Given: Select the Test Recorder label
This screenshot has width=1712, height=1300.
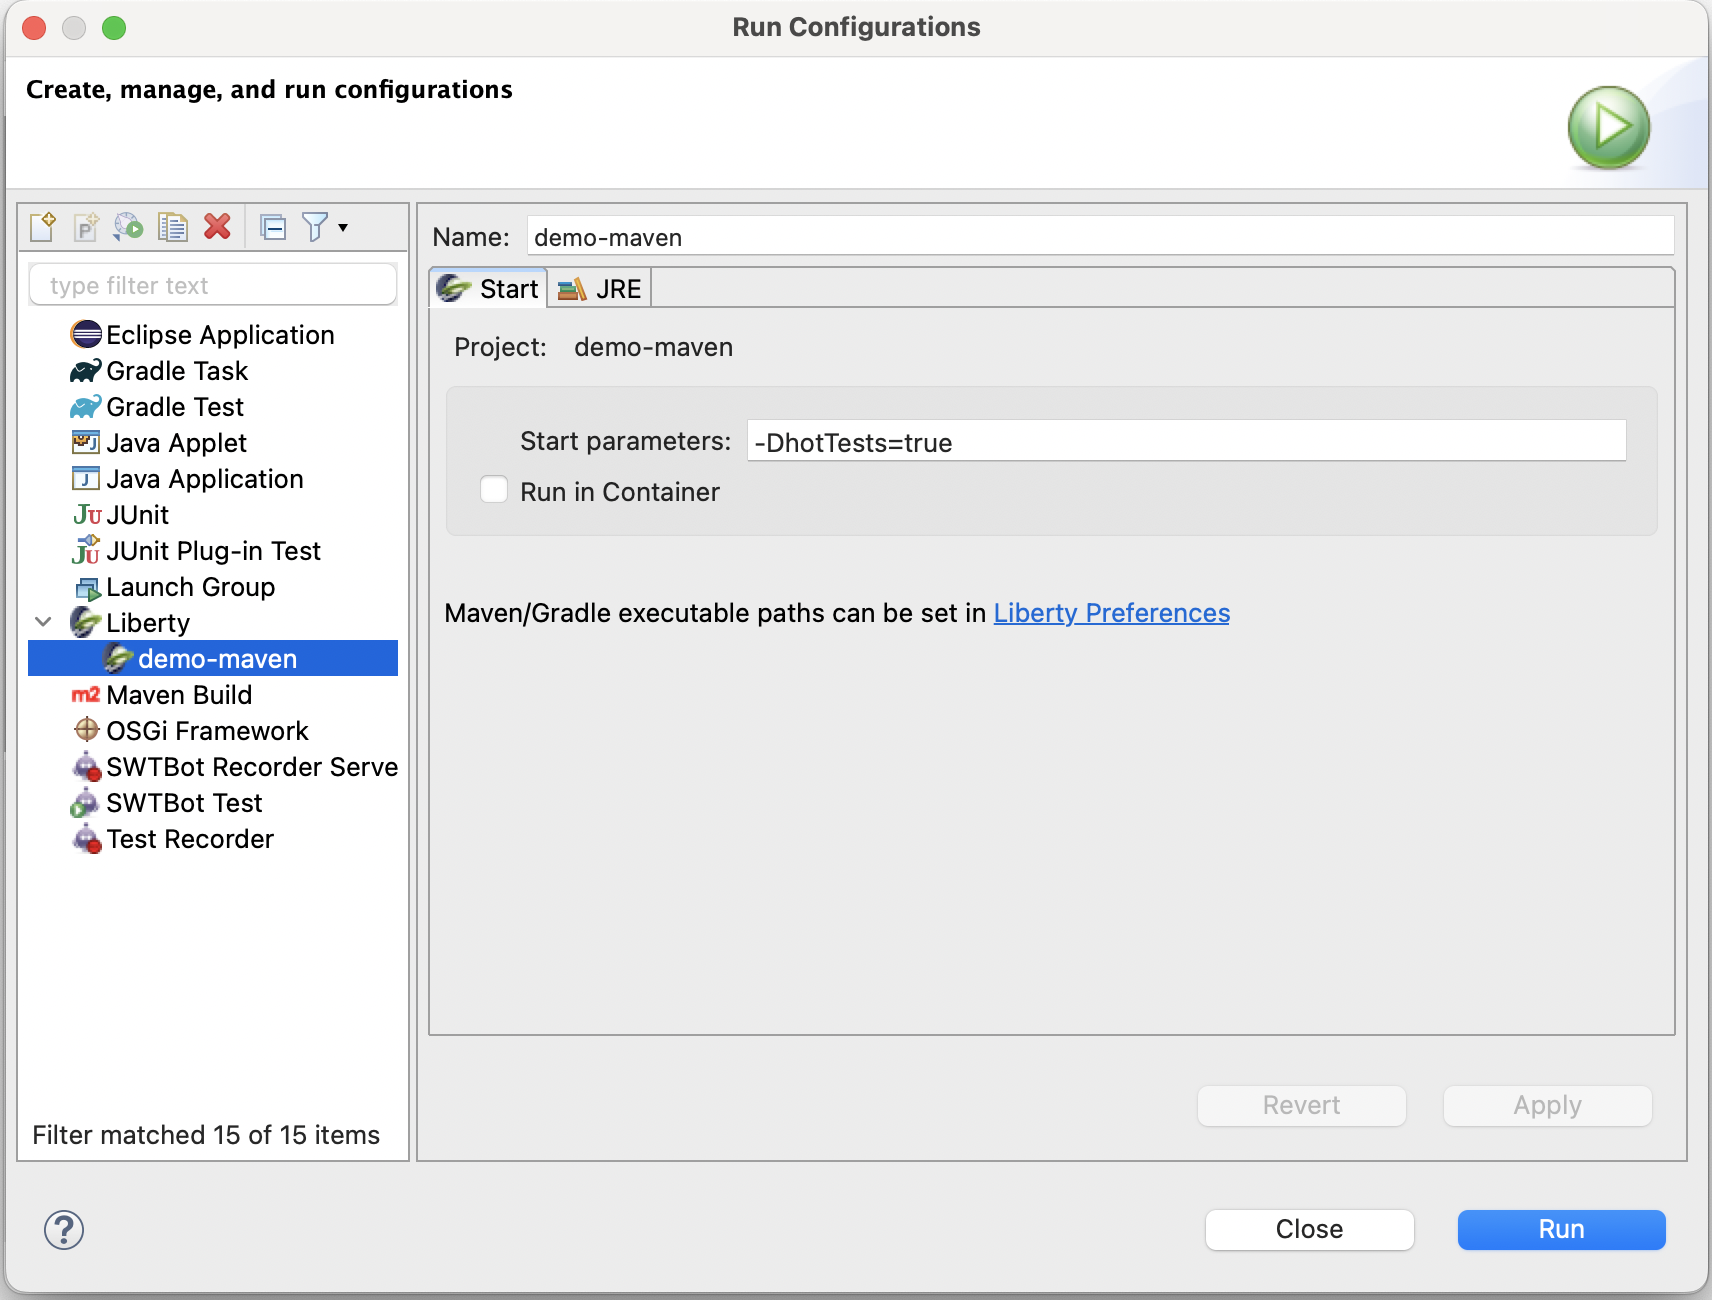Looking at the screenshot, I should pyautogui.click(x=190, y=839).
